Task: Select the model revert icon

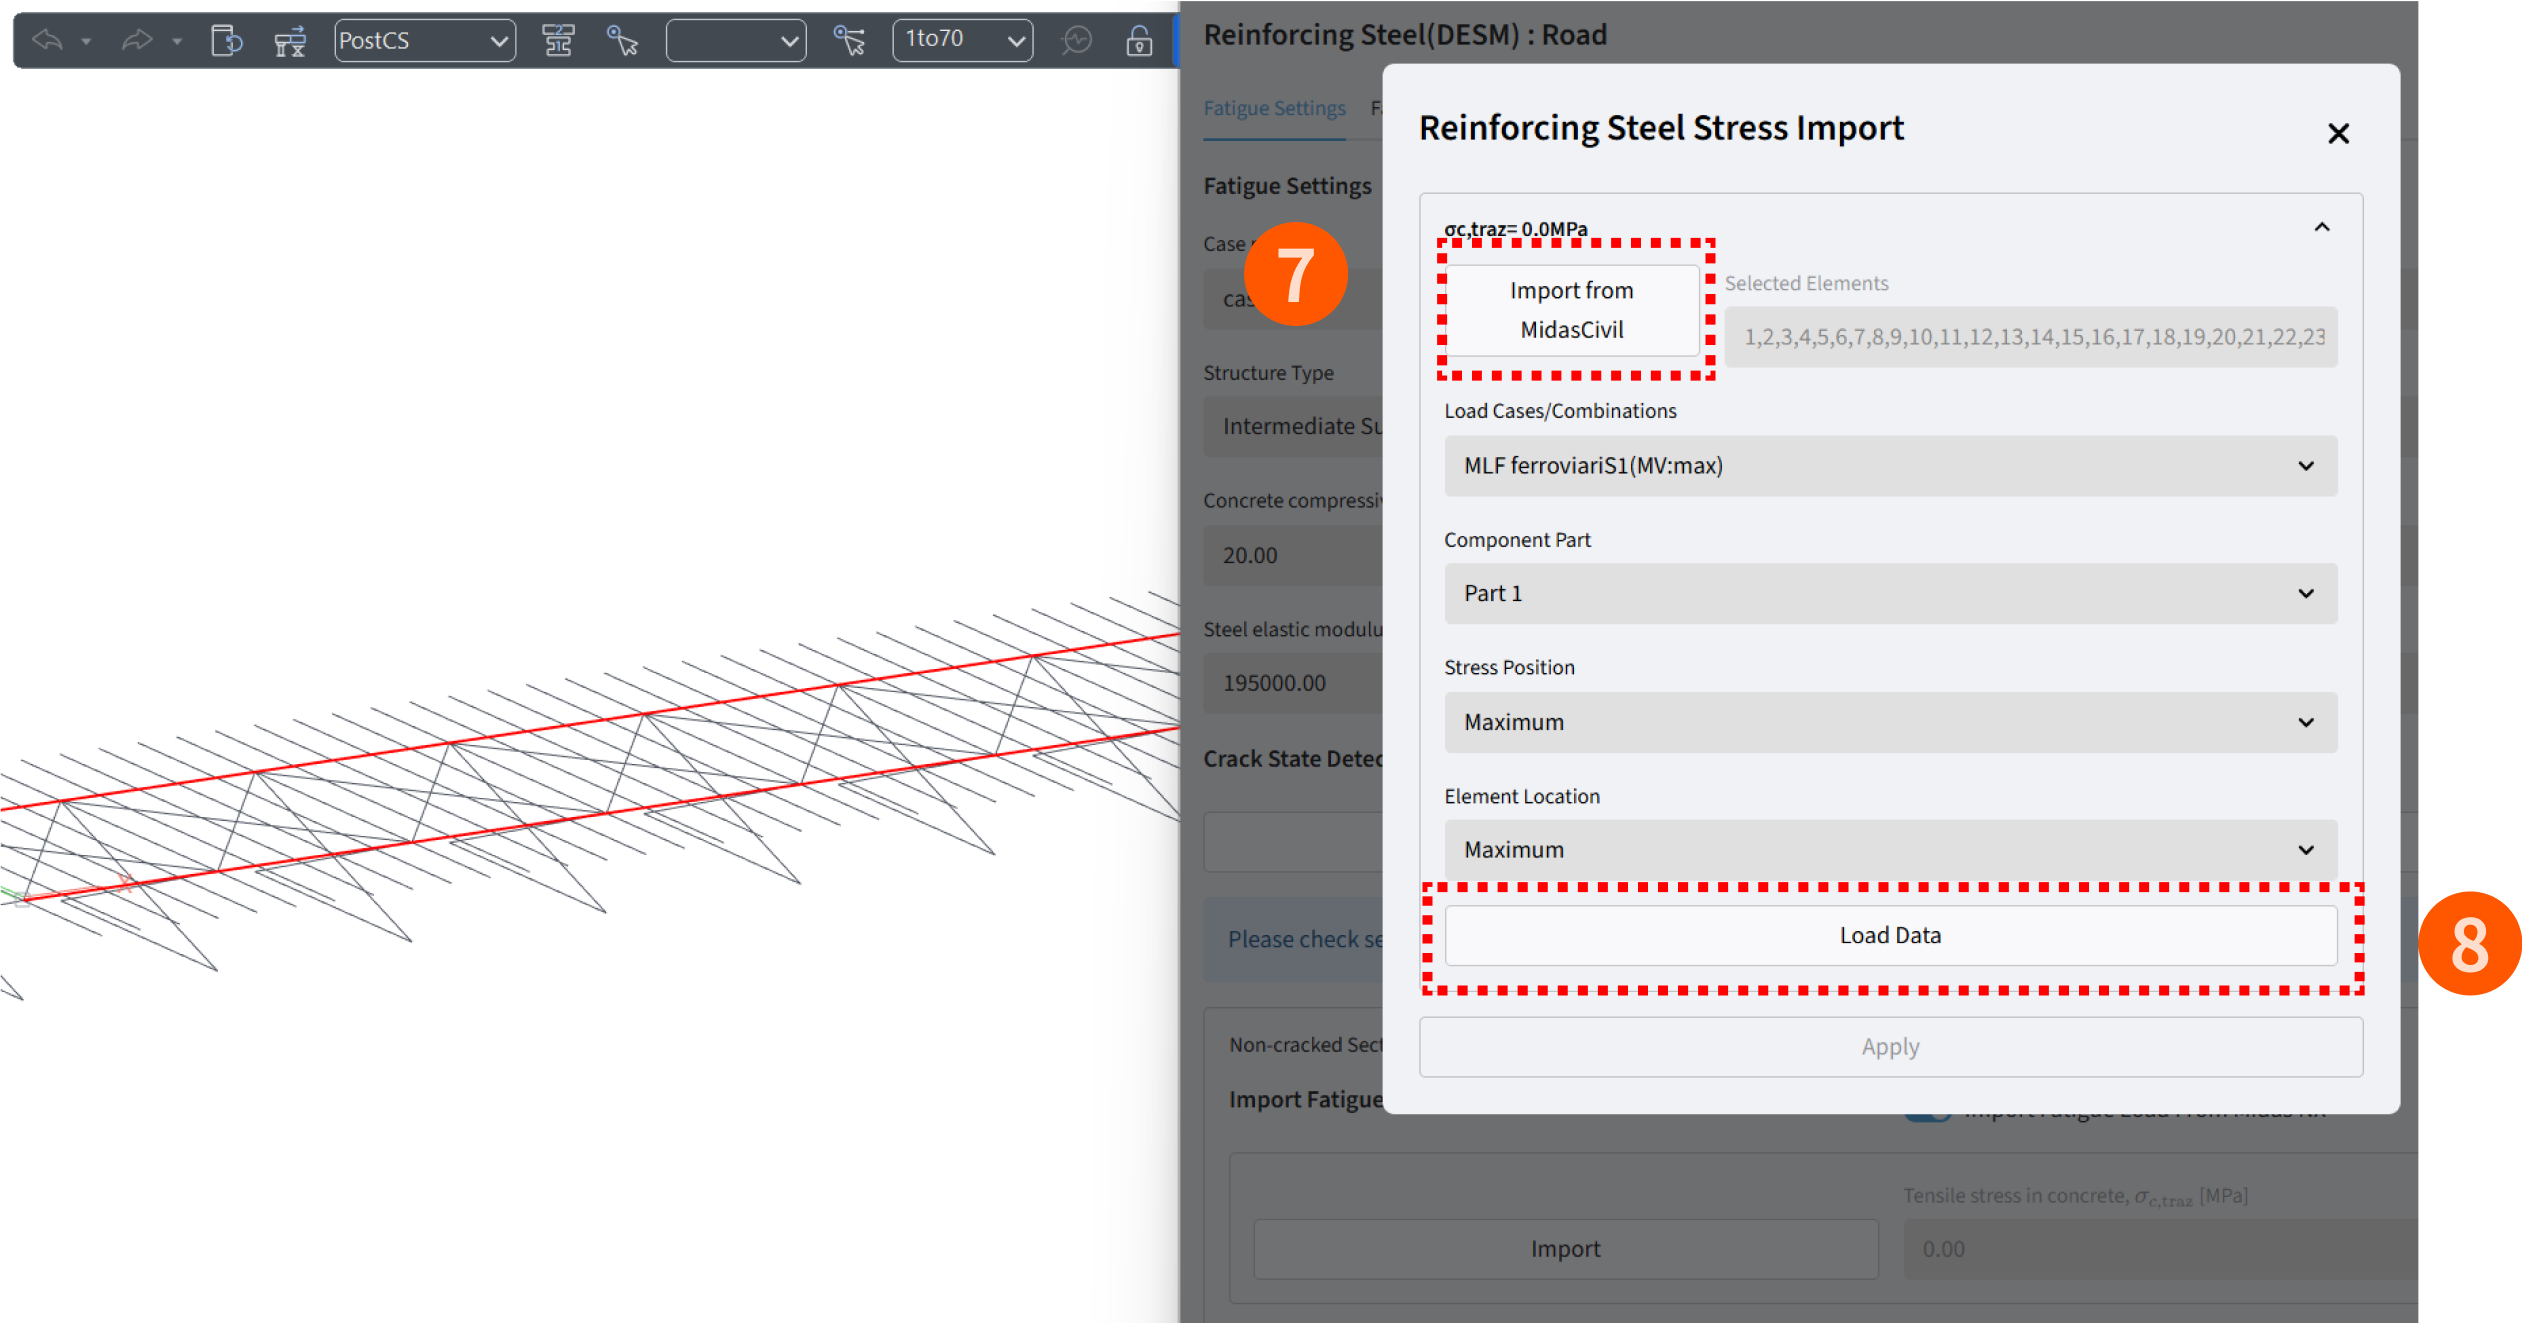Action: 227,40
